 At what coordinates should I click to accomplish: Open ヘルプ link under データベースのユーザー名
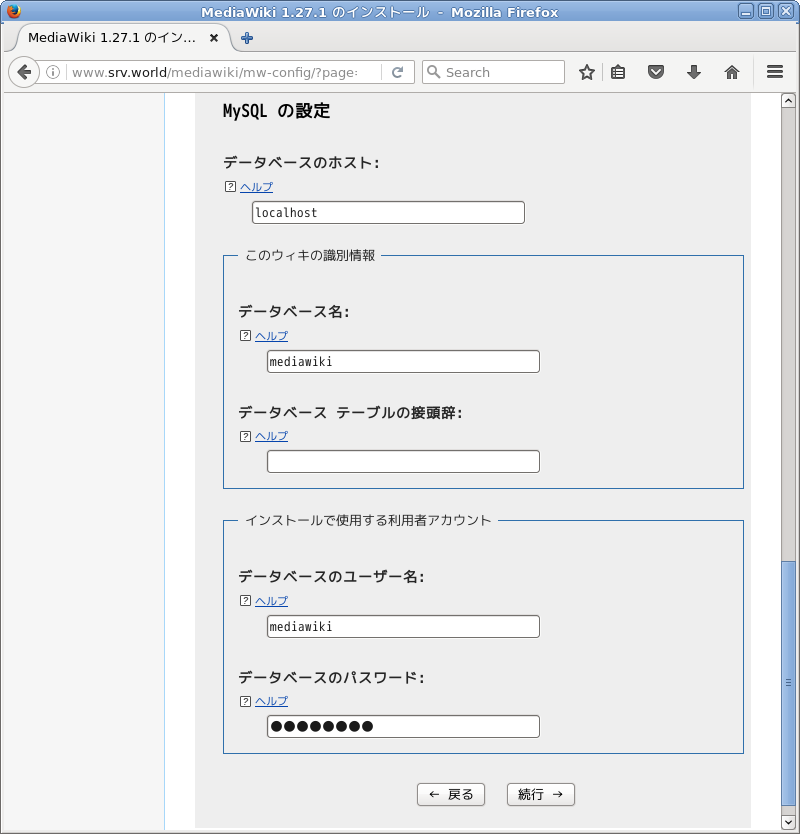[271, 601]
